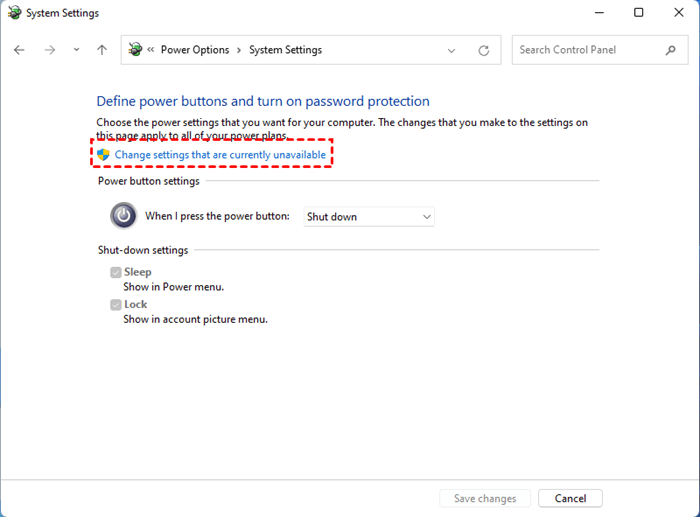Focus the Search Control Panel field
This screenshot has width=700, height=517.
[590, 50]
